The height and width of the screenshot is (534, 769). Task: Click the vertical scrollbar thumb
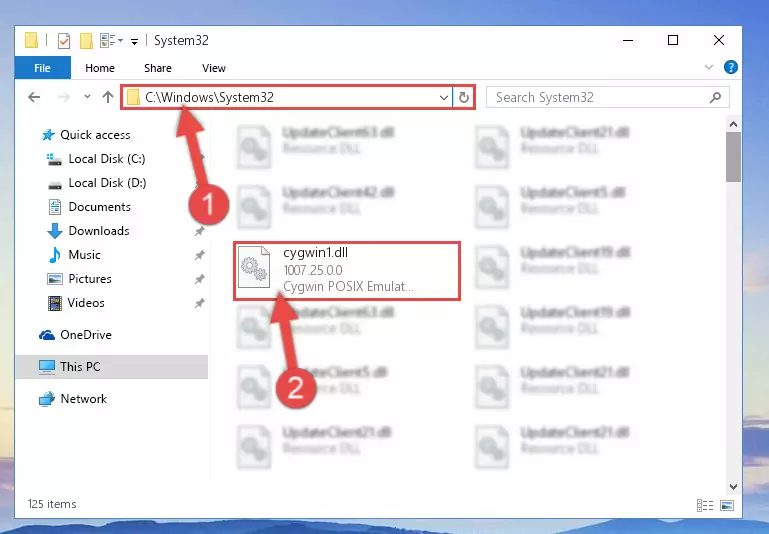coord(733,157)
